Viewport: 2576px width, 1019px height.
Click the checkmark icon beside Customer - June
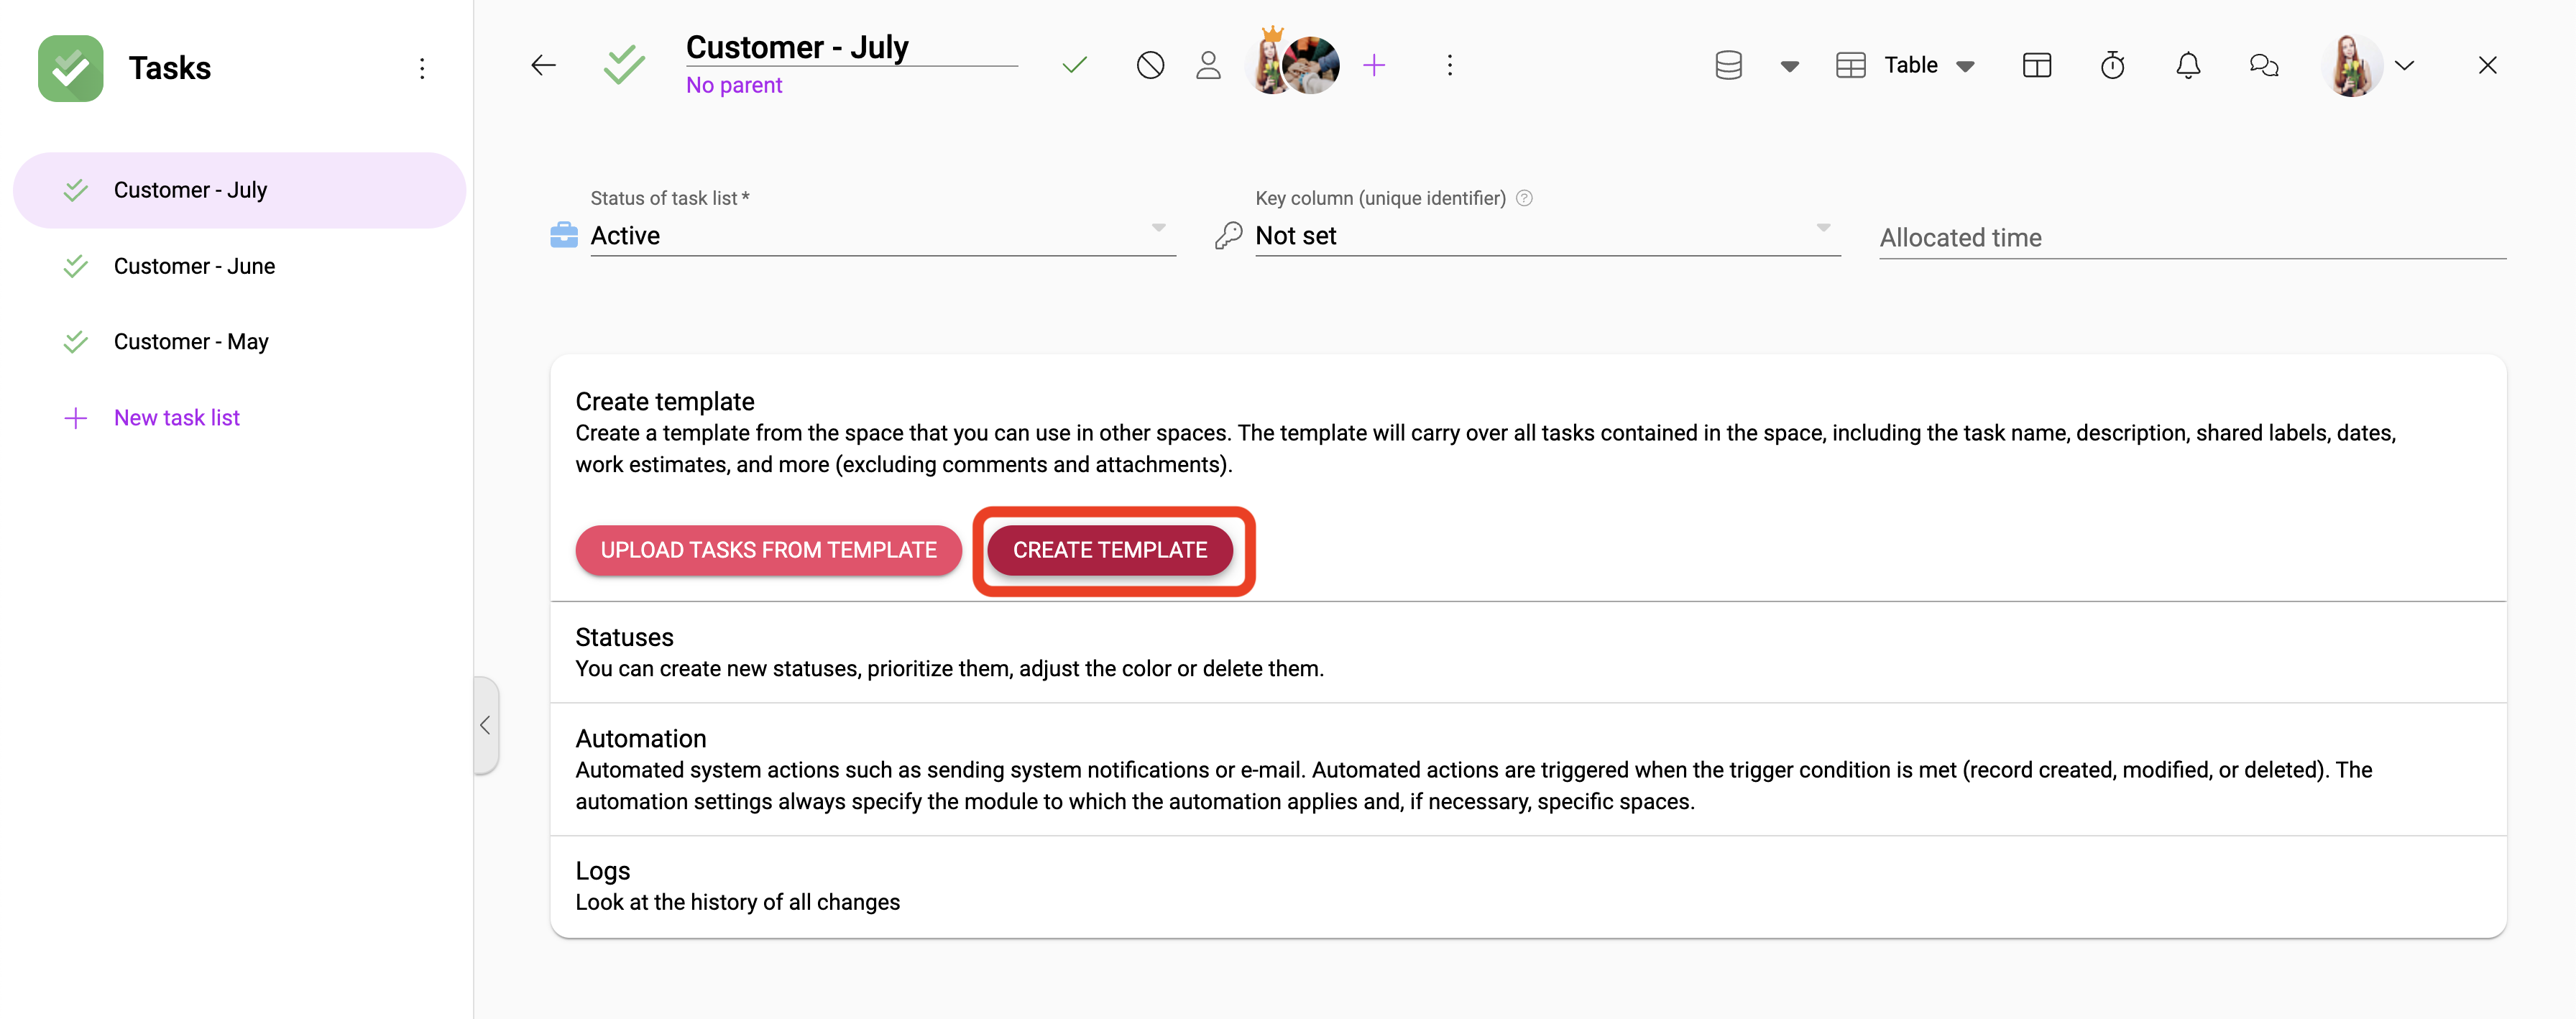(x=75, y=266)
